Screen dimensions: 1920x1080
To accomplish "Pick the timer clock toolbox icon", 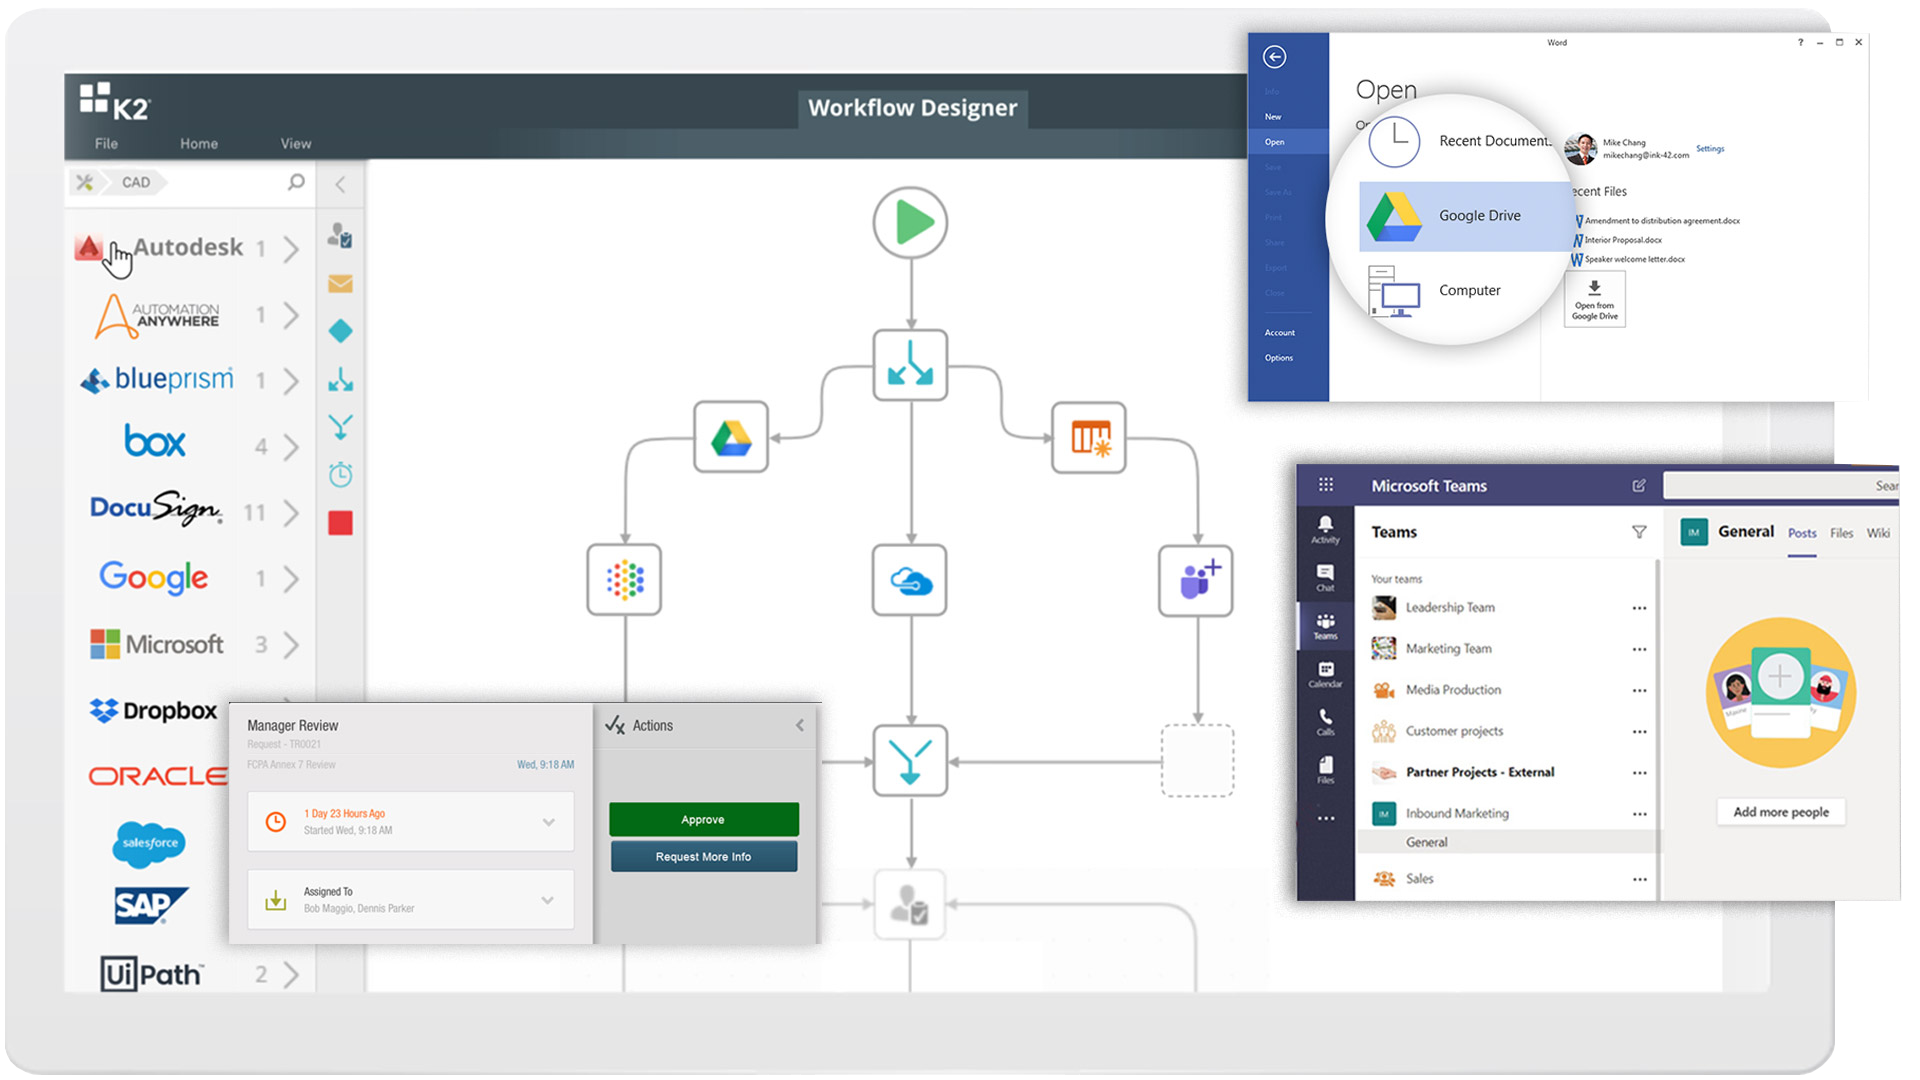I will tap(340, 475).
